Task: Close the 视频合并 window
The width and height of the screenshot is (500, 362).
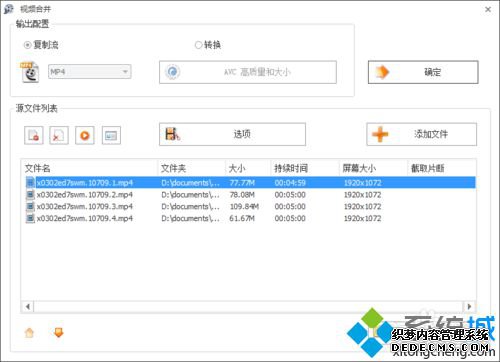Action: tap(488, 9)
